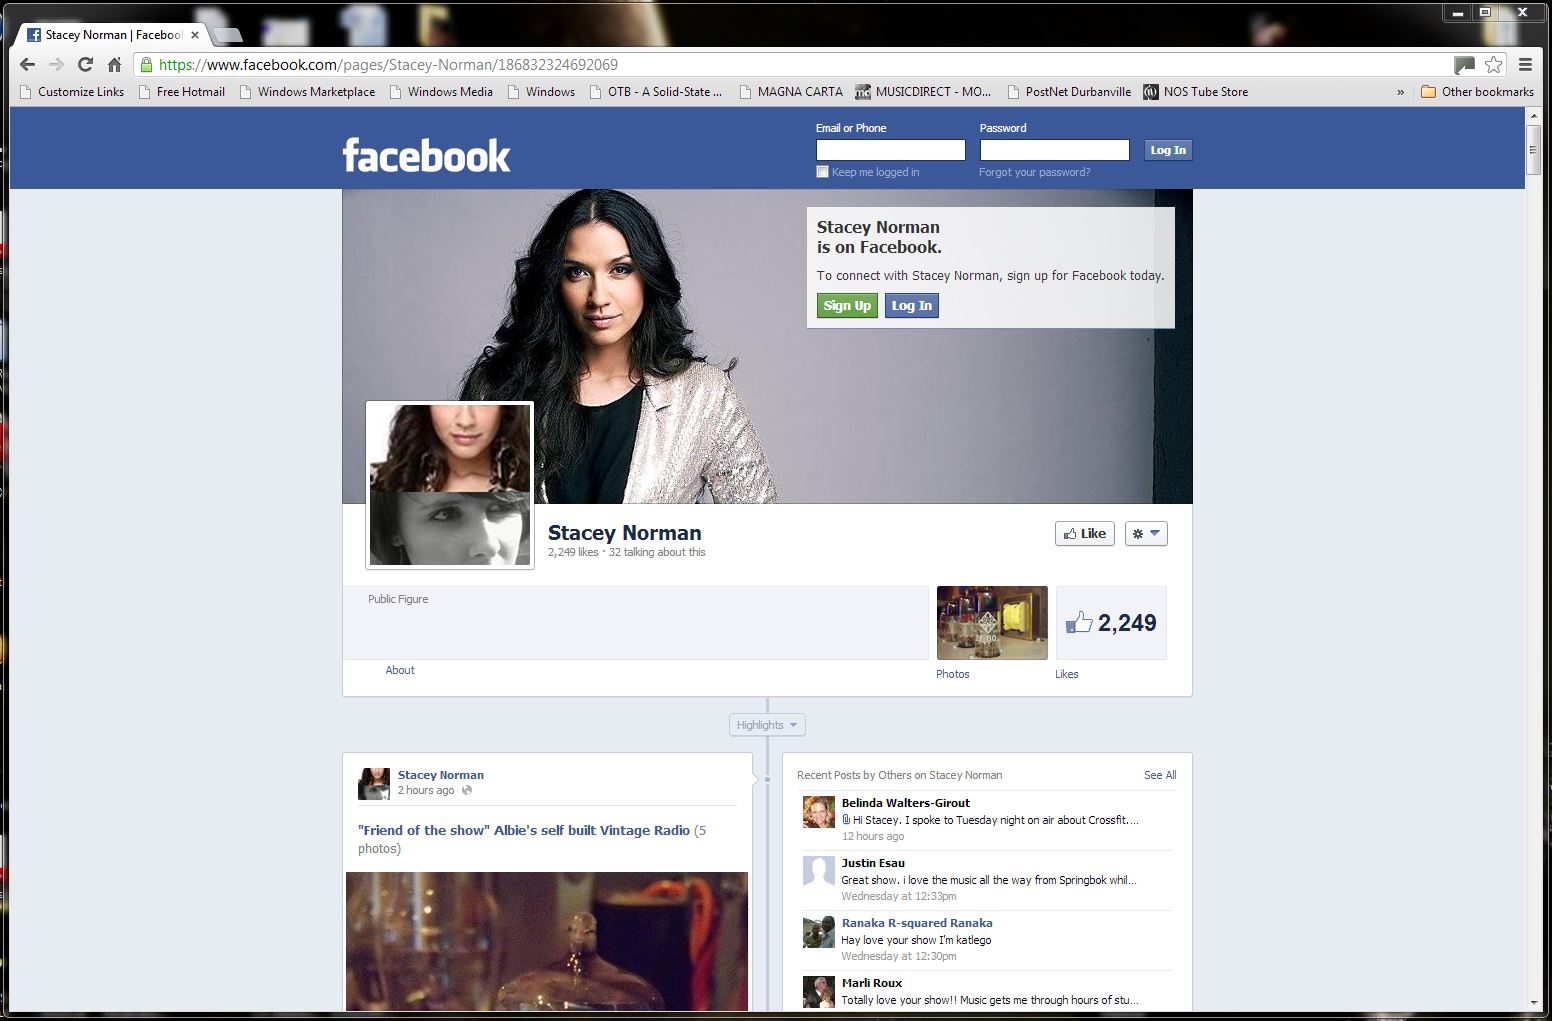The width and height of the screenshot is (1552, 1021).
Task: Click the scrollbar down arrow
Action: tap(1534, 1003)
